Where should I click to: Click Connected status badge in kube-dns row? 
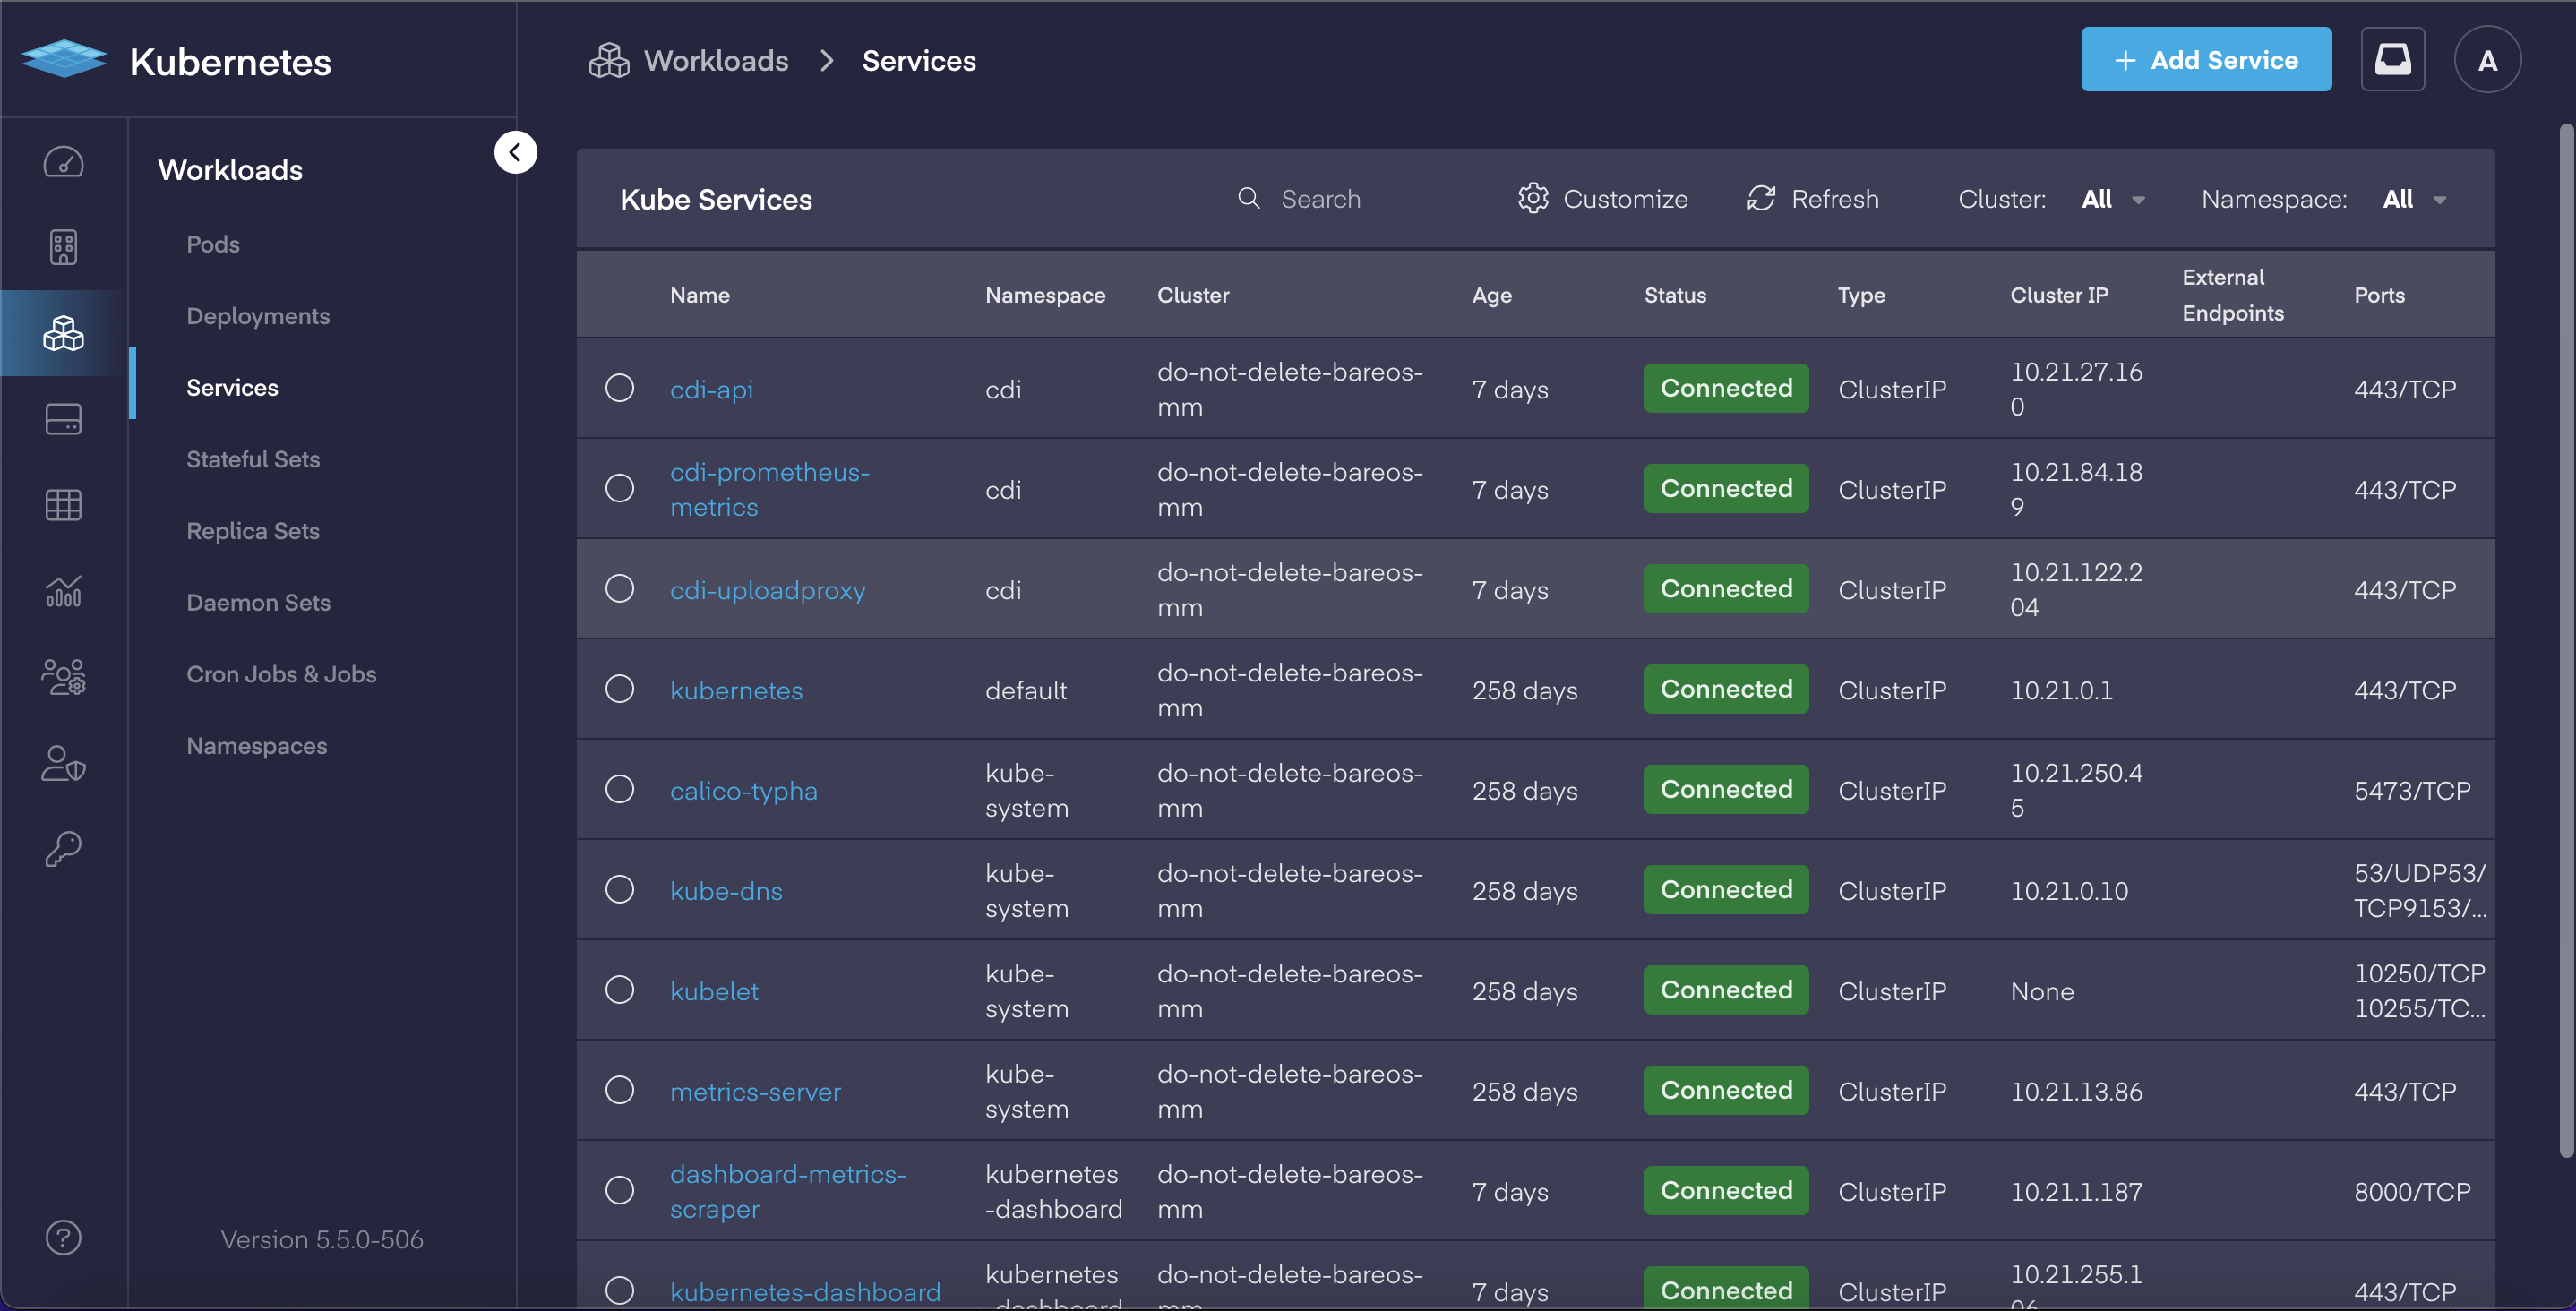coord(1726,889)
